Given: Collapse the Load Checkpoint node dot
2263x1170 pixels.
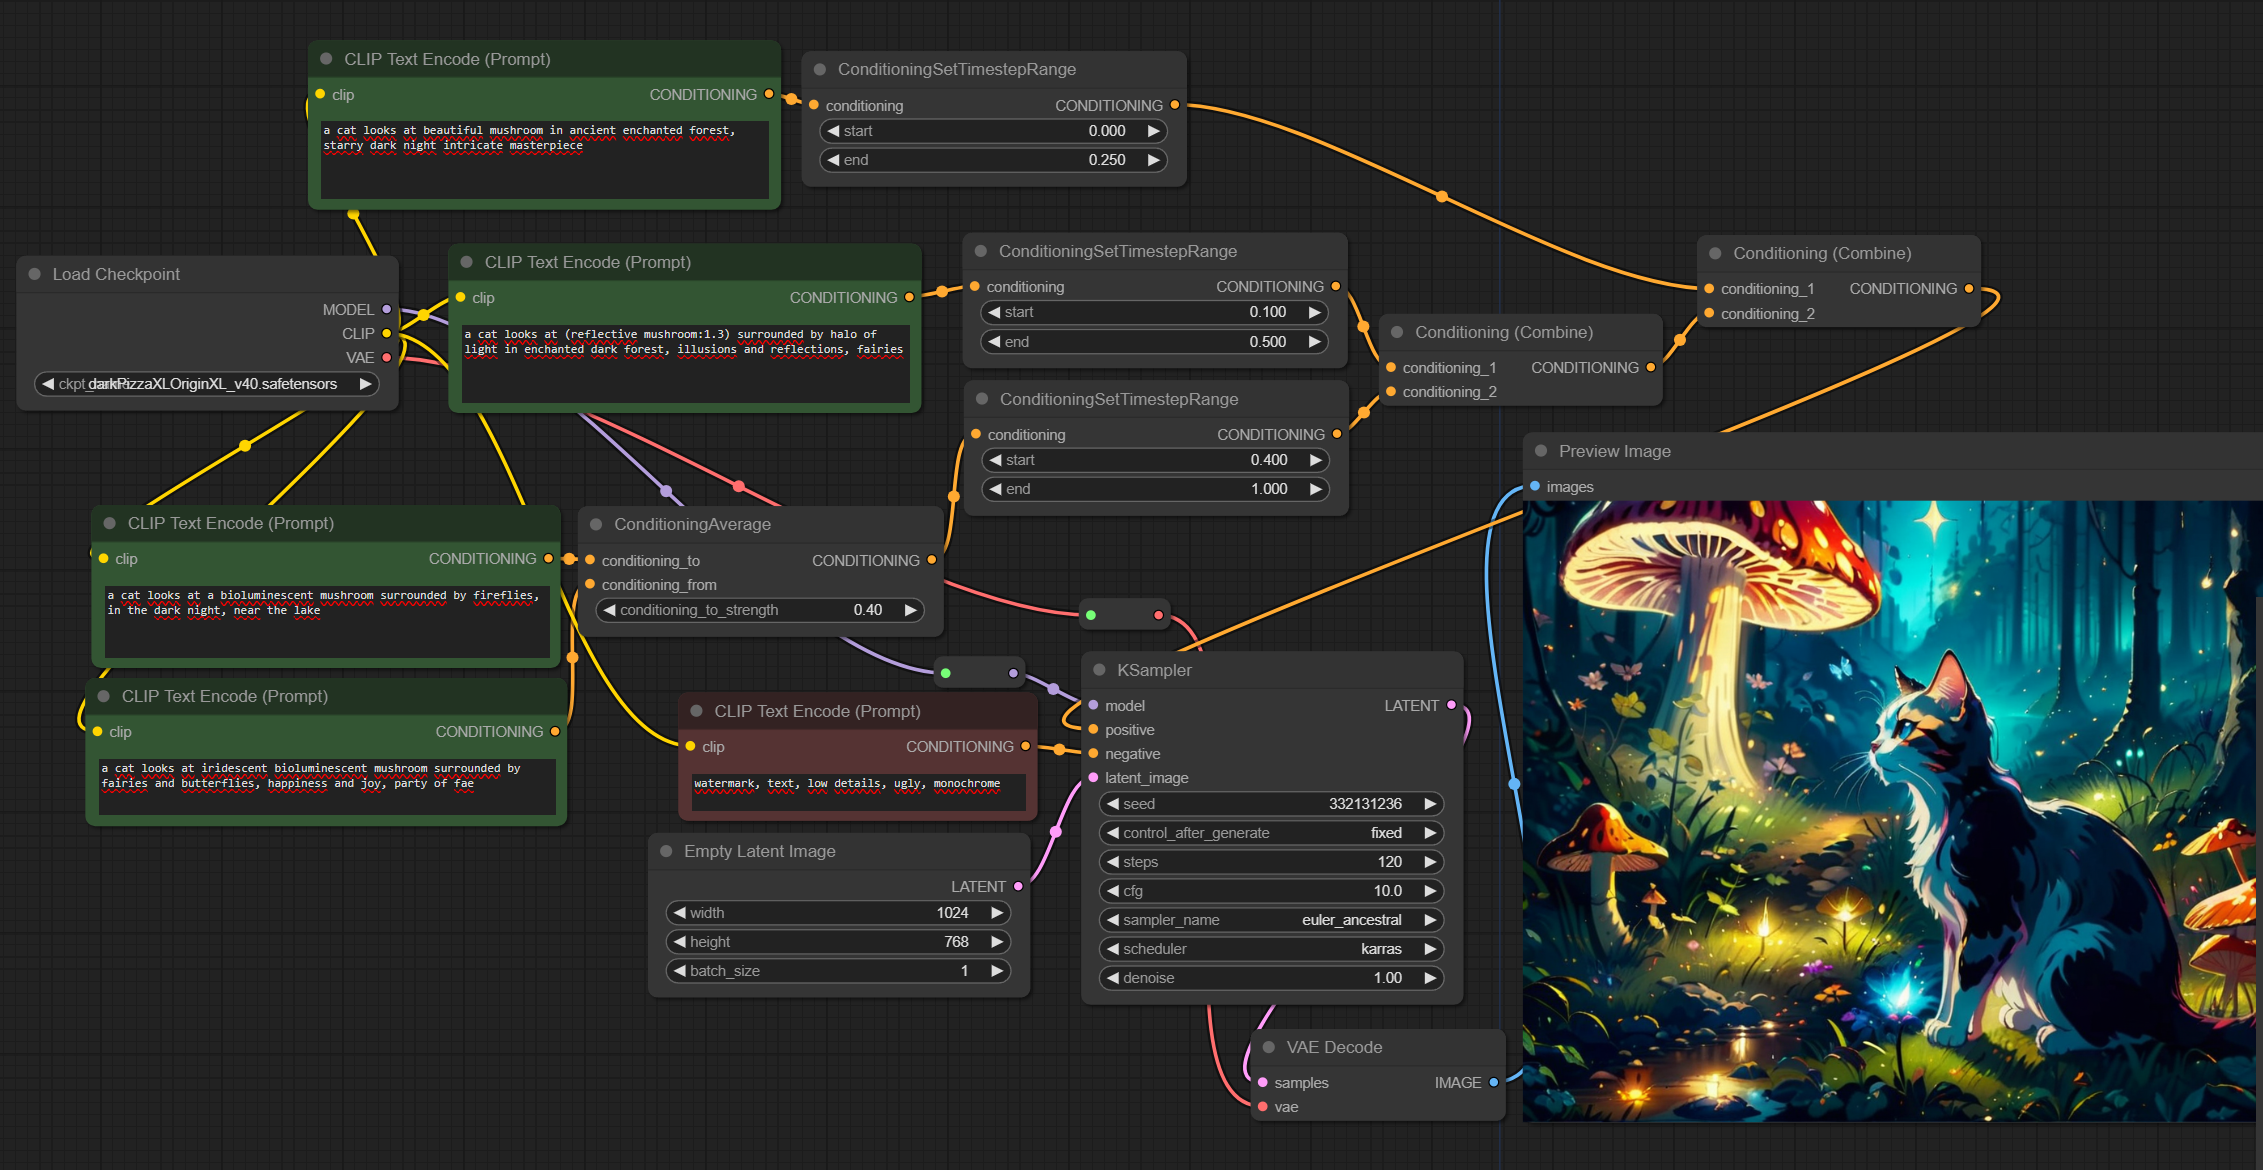Looking at the screenshot, I should pyautogui.click(x=35, y=274).
